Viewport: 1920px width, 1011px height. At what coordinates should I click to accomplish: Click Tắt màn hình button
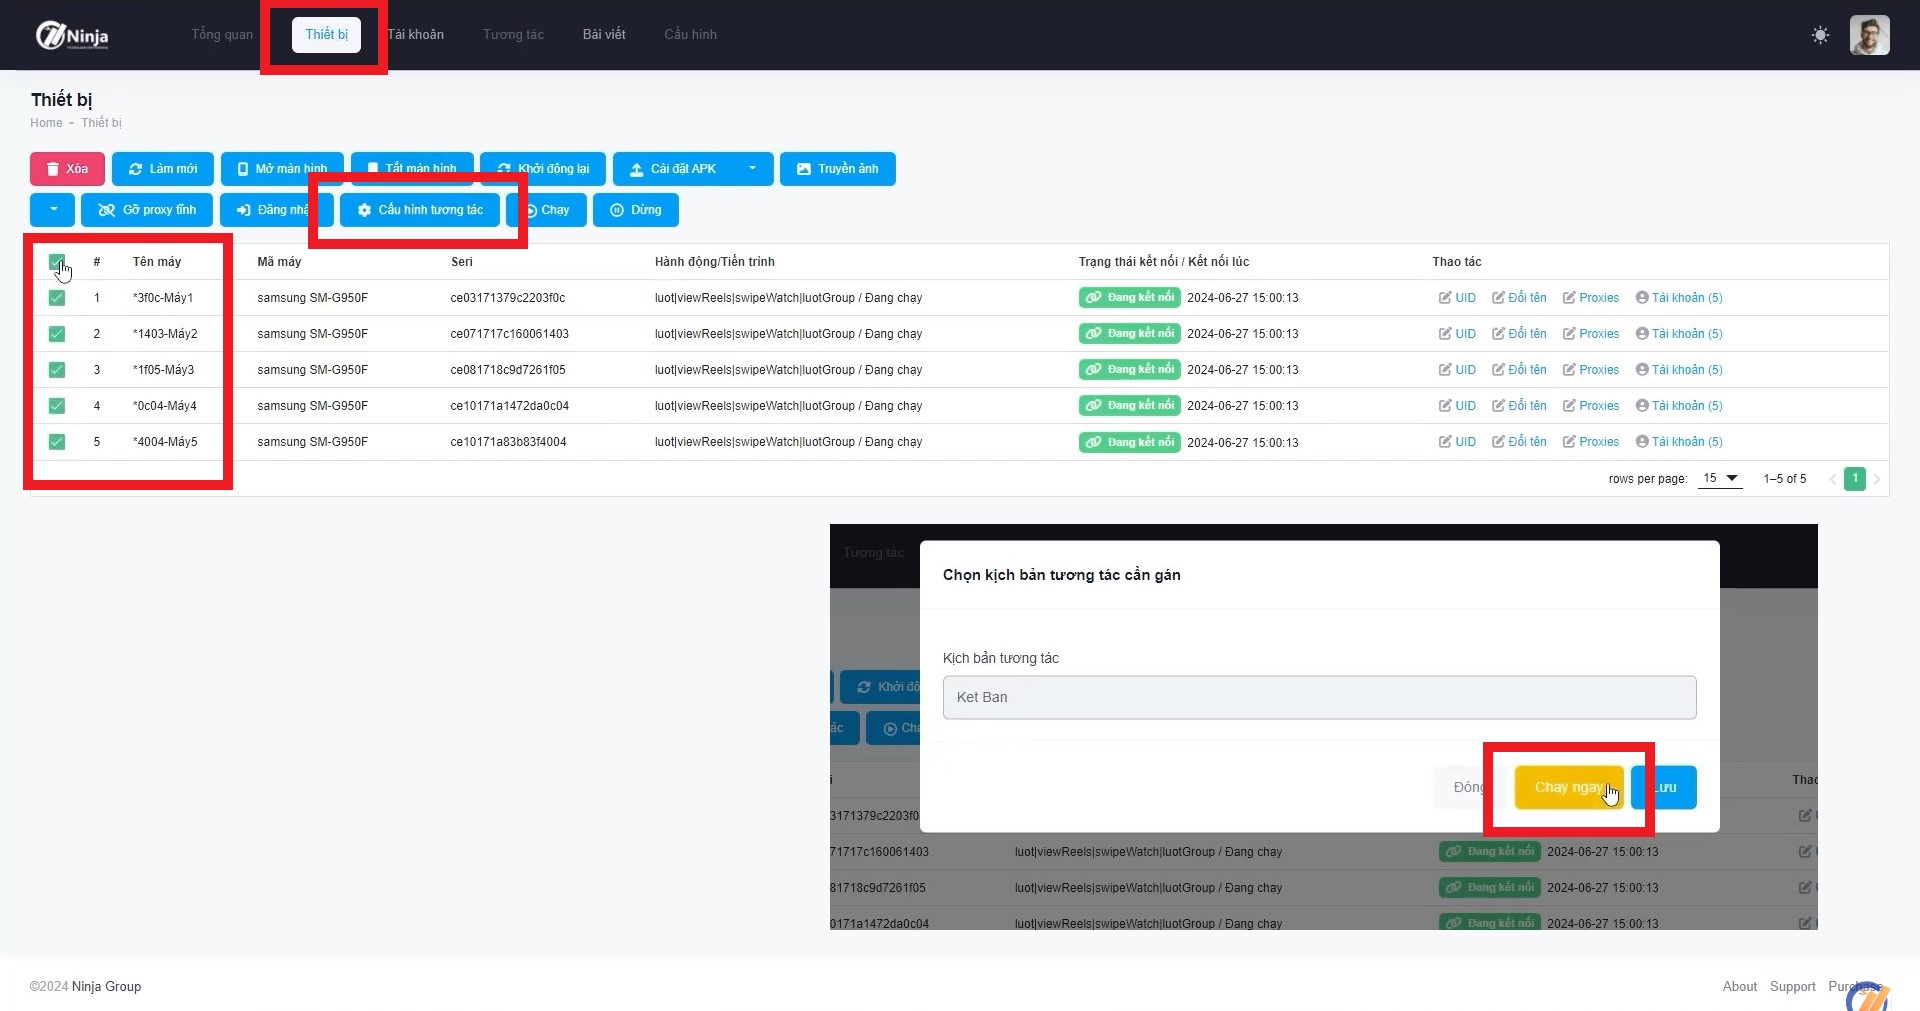(x=411, y=169)
